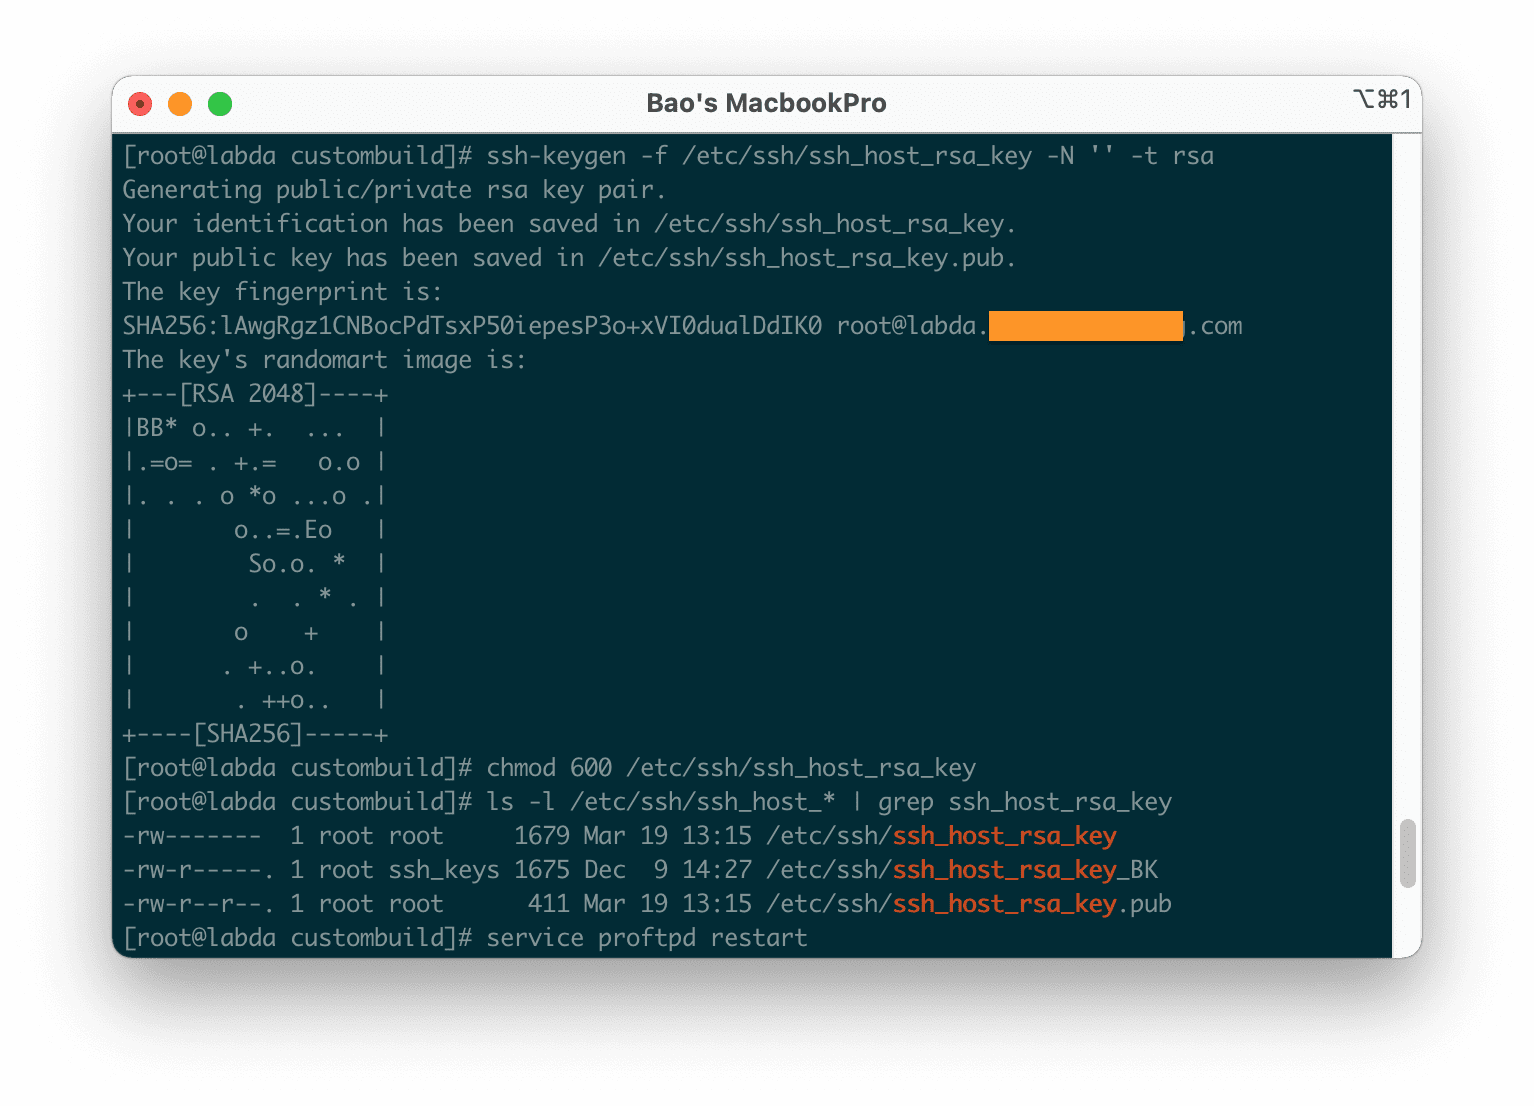
Task: Click the red close traffic light button
Action: coord(140,103)
